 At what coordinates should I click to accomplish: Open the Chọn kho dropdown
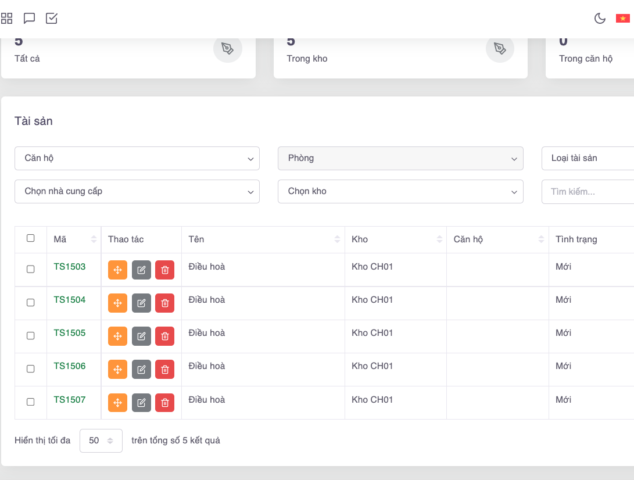400,191
